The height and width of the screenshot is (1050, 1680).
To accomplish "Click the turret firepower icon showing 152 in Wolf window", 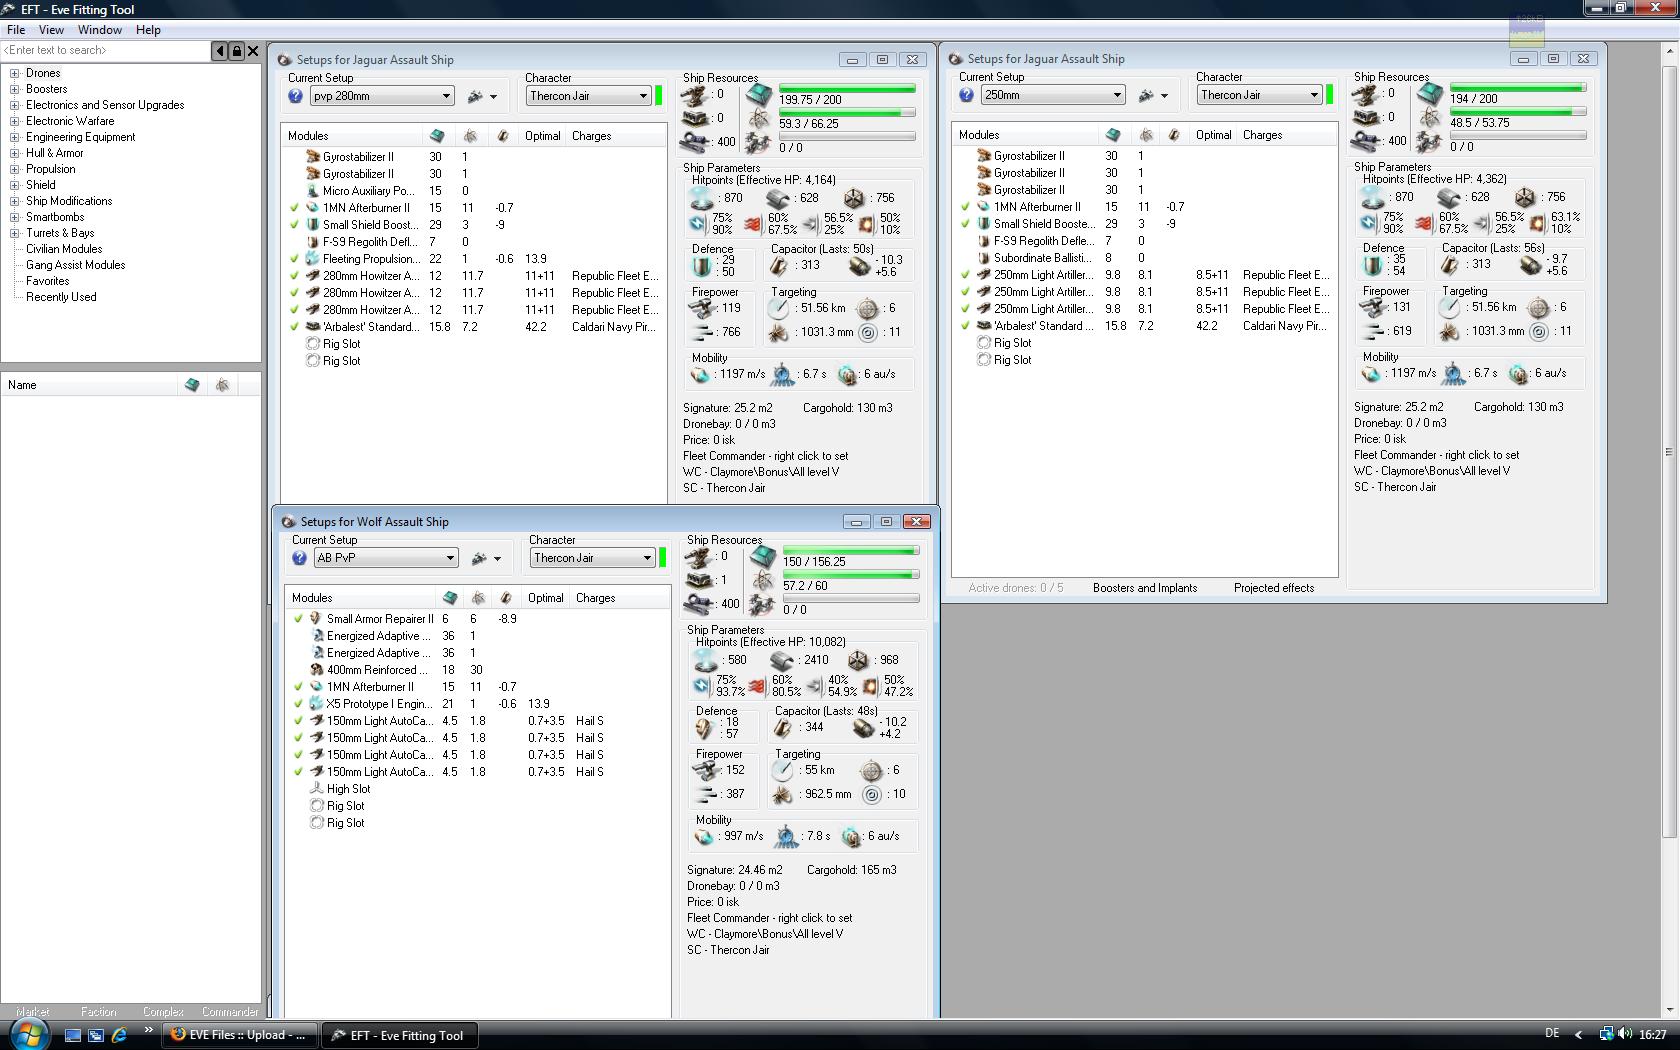I will pyautogui.click(x=707, y=770).
